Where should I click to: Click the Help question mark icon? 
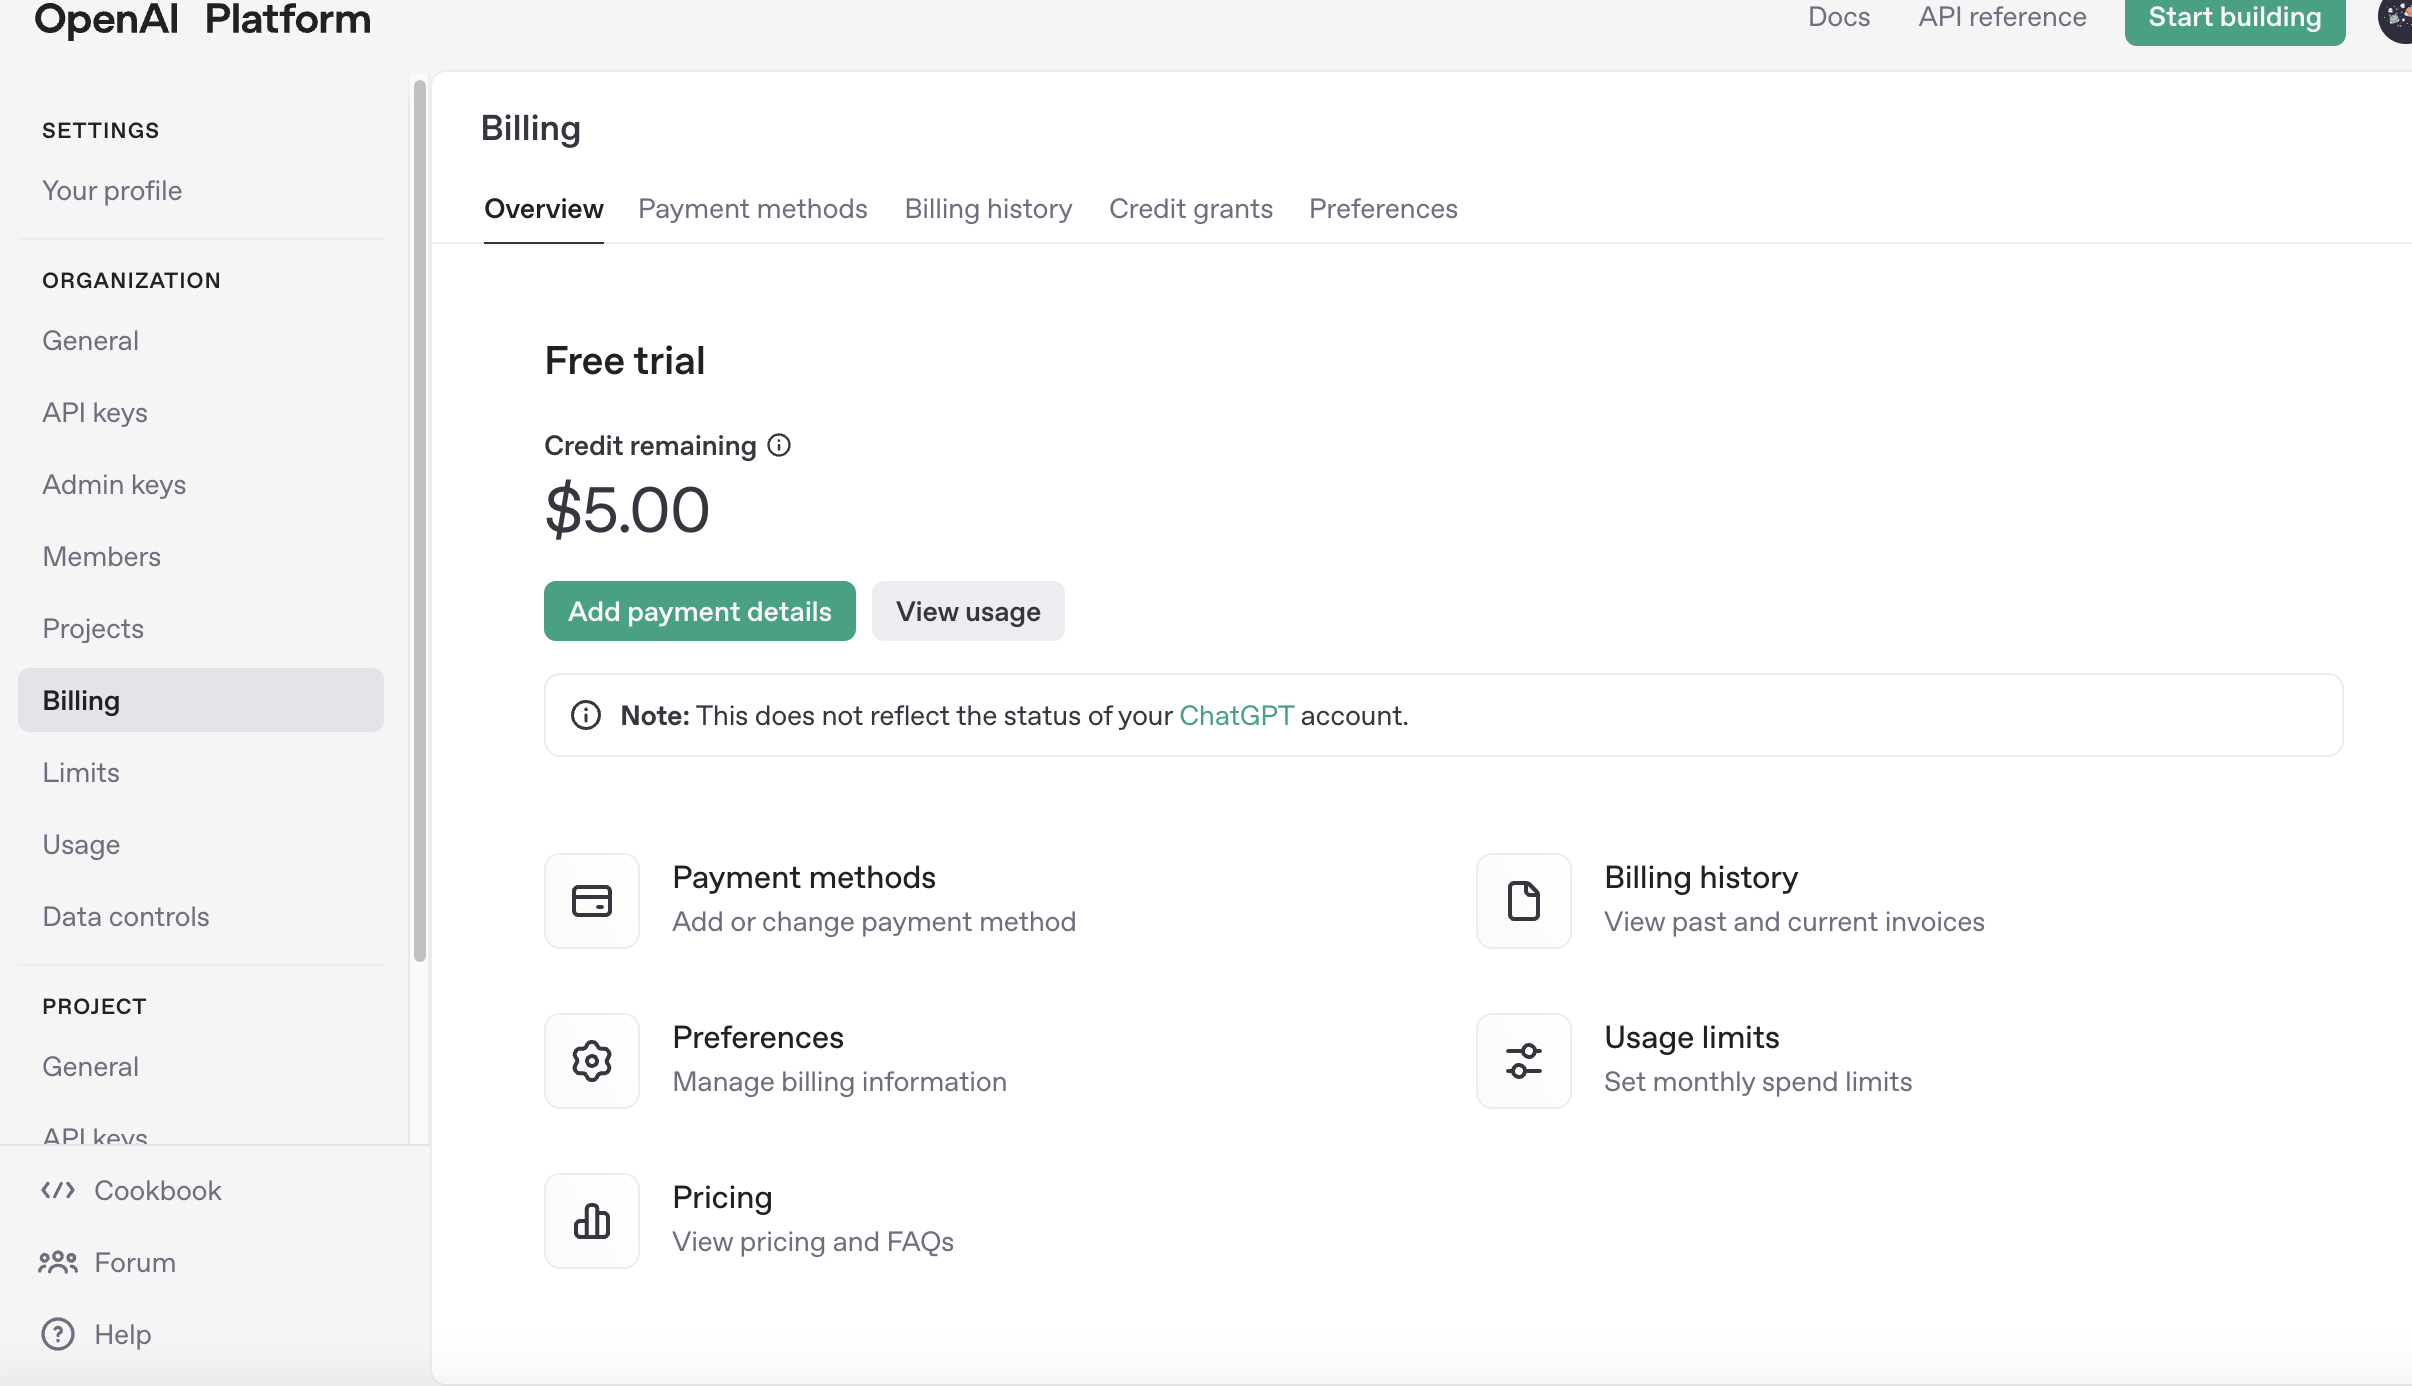(58, 1334)
